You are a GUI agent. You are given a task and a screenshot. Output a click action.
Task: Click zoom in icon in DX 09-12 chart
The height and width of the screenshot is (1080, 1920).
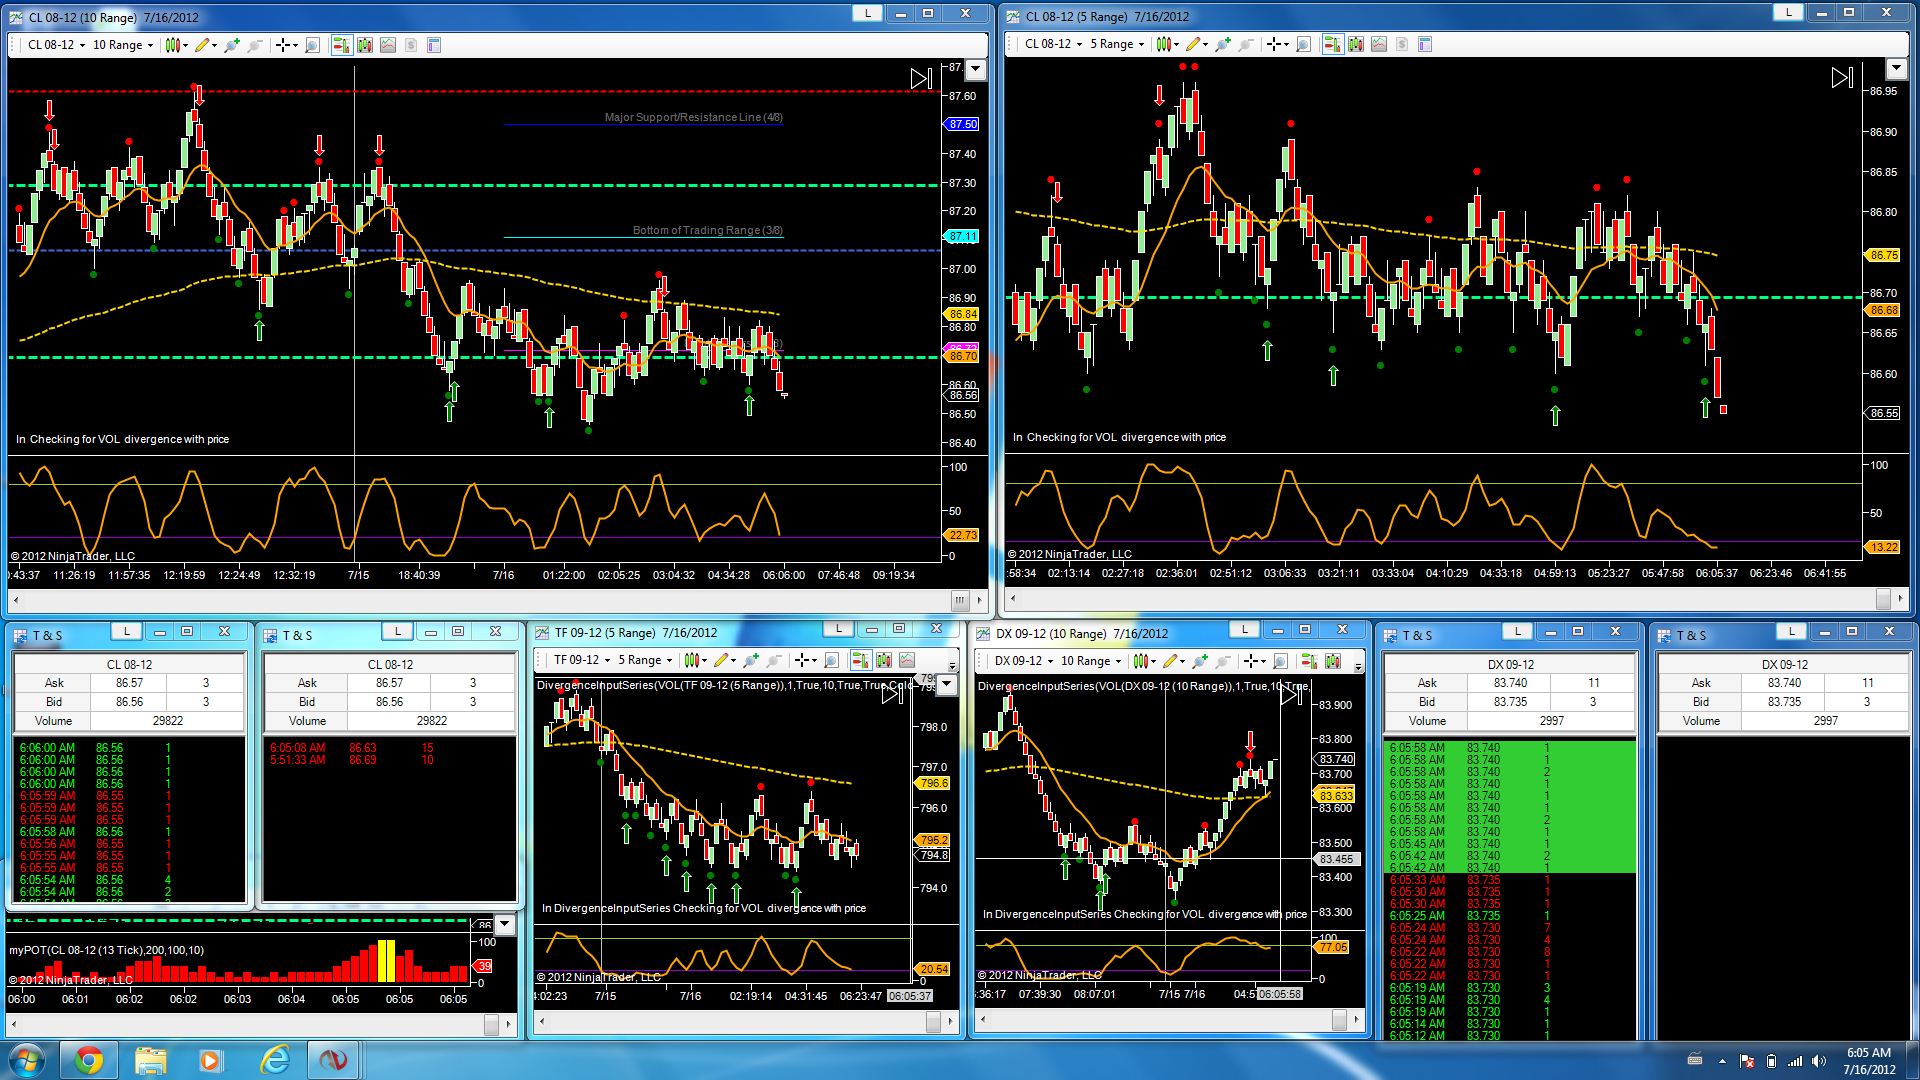[1200, 661]
